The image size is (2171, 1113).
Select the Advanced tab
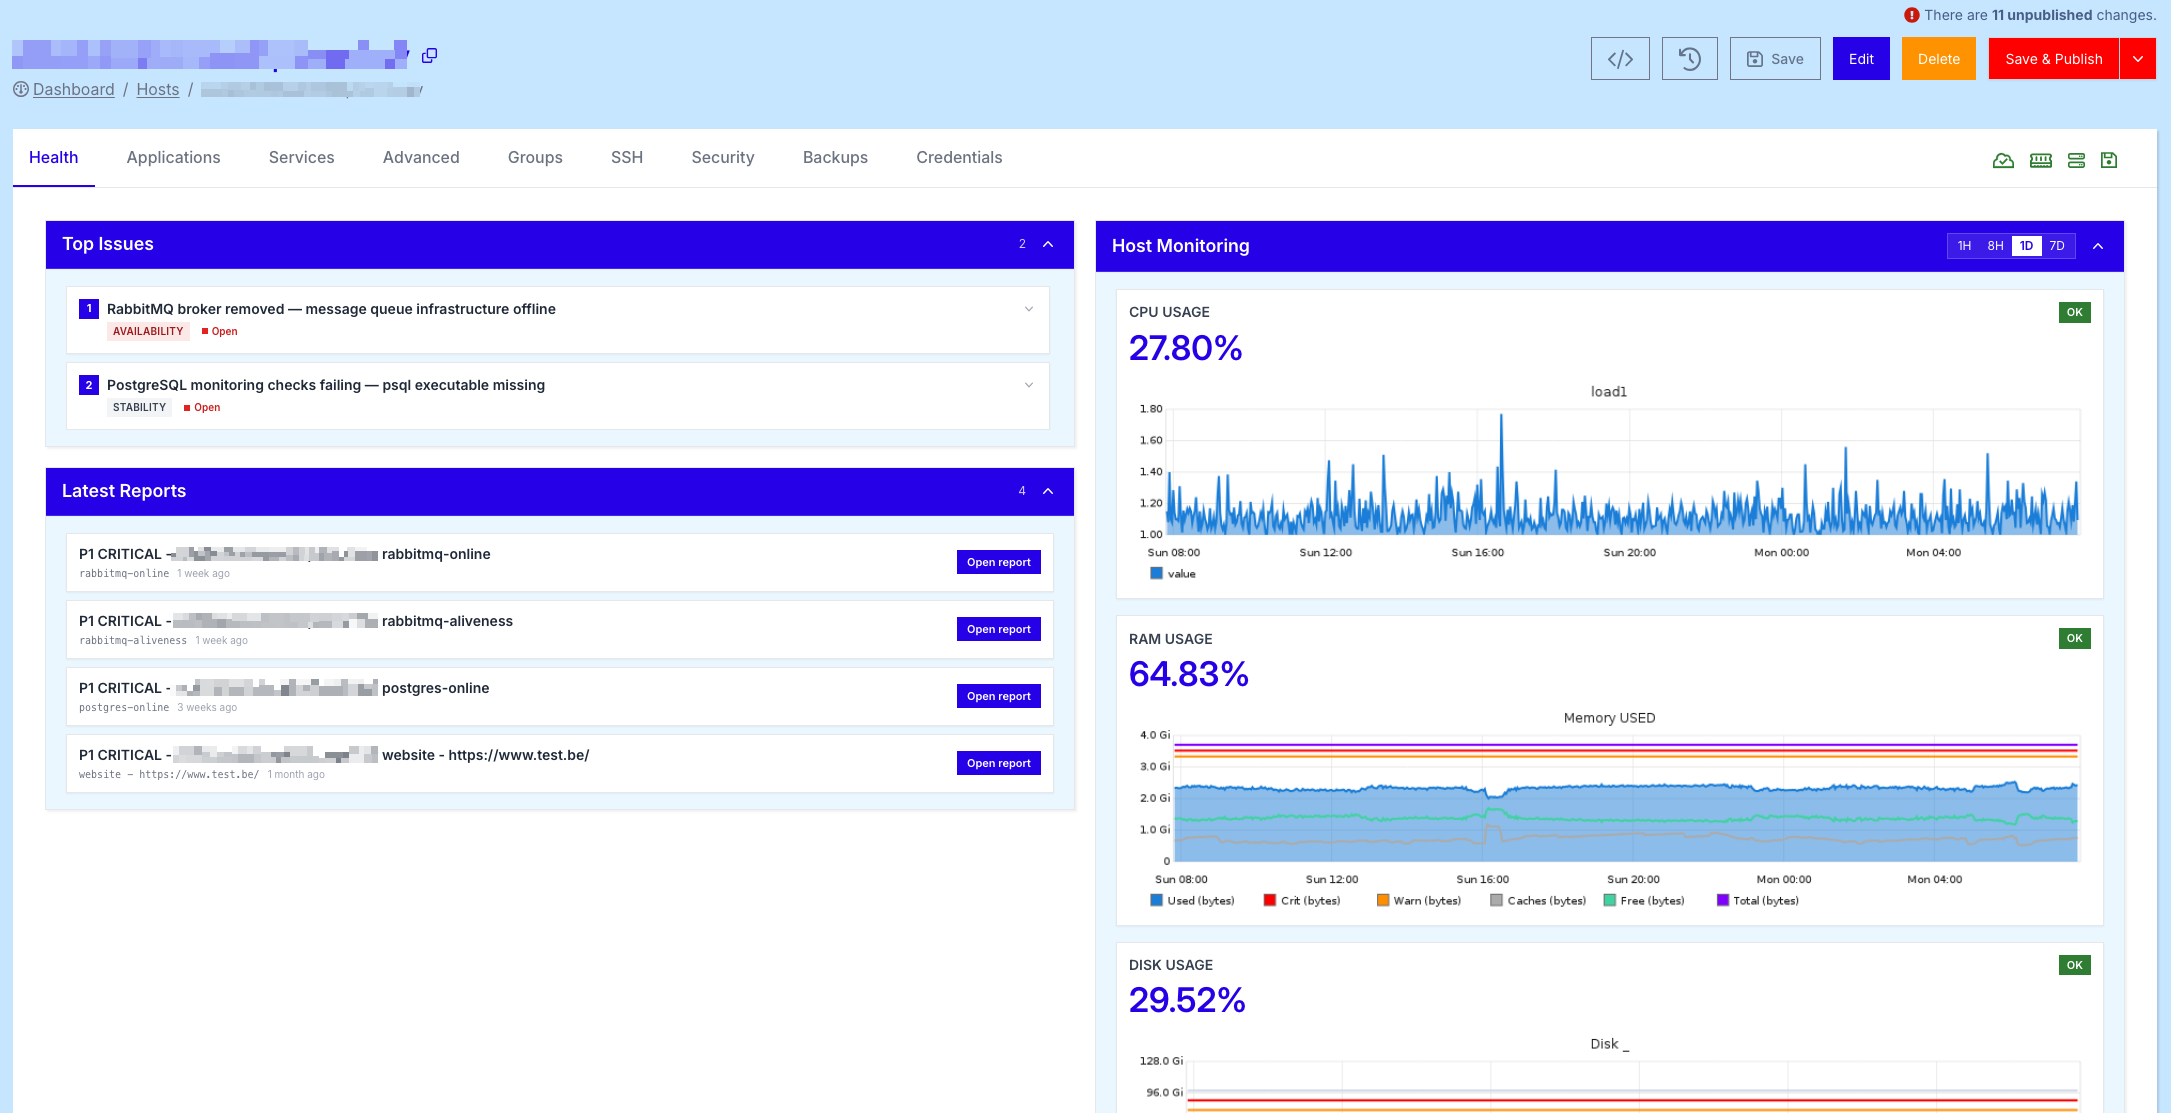(421, 157)
